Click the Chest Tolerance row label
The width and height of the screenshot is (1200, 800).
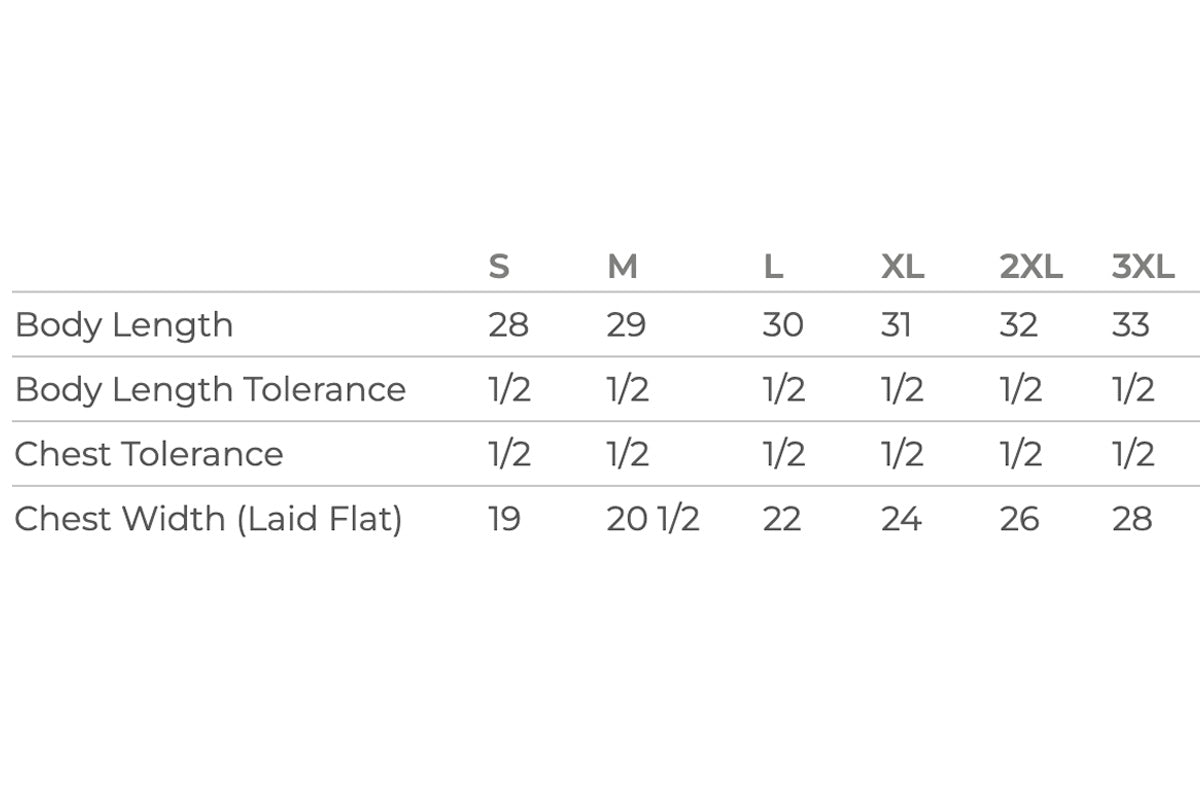(149, 454)
